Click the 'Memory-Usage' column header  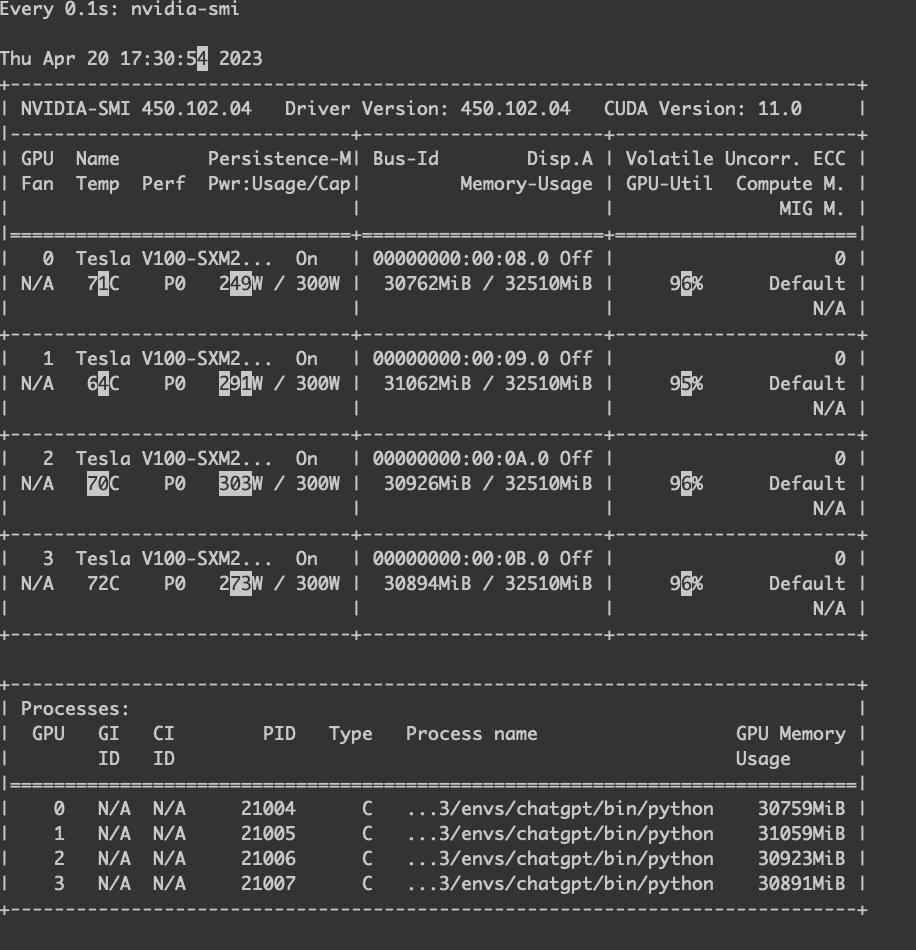point(526,184)
